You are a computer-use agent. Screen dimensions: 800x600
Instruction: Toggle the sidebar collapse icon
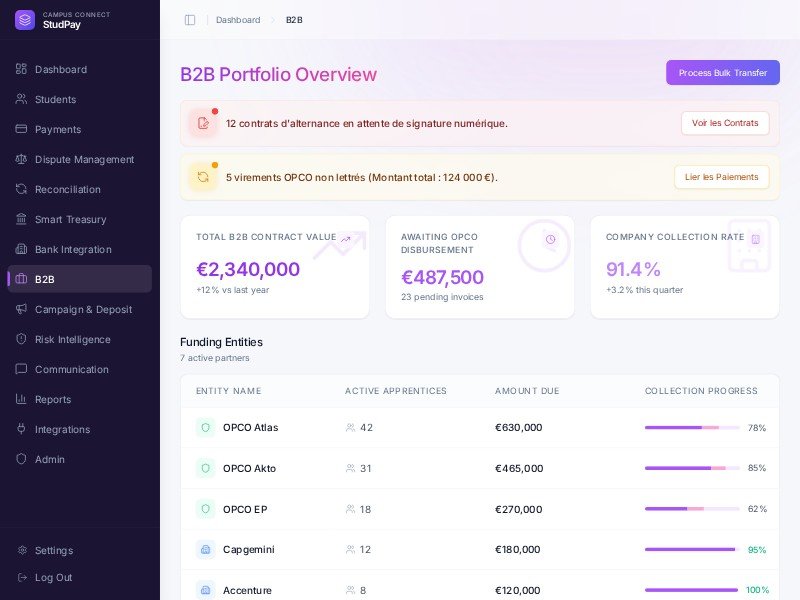[x=190, y=20]
